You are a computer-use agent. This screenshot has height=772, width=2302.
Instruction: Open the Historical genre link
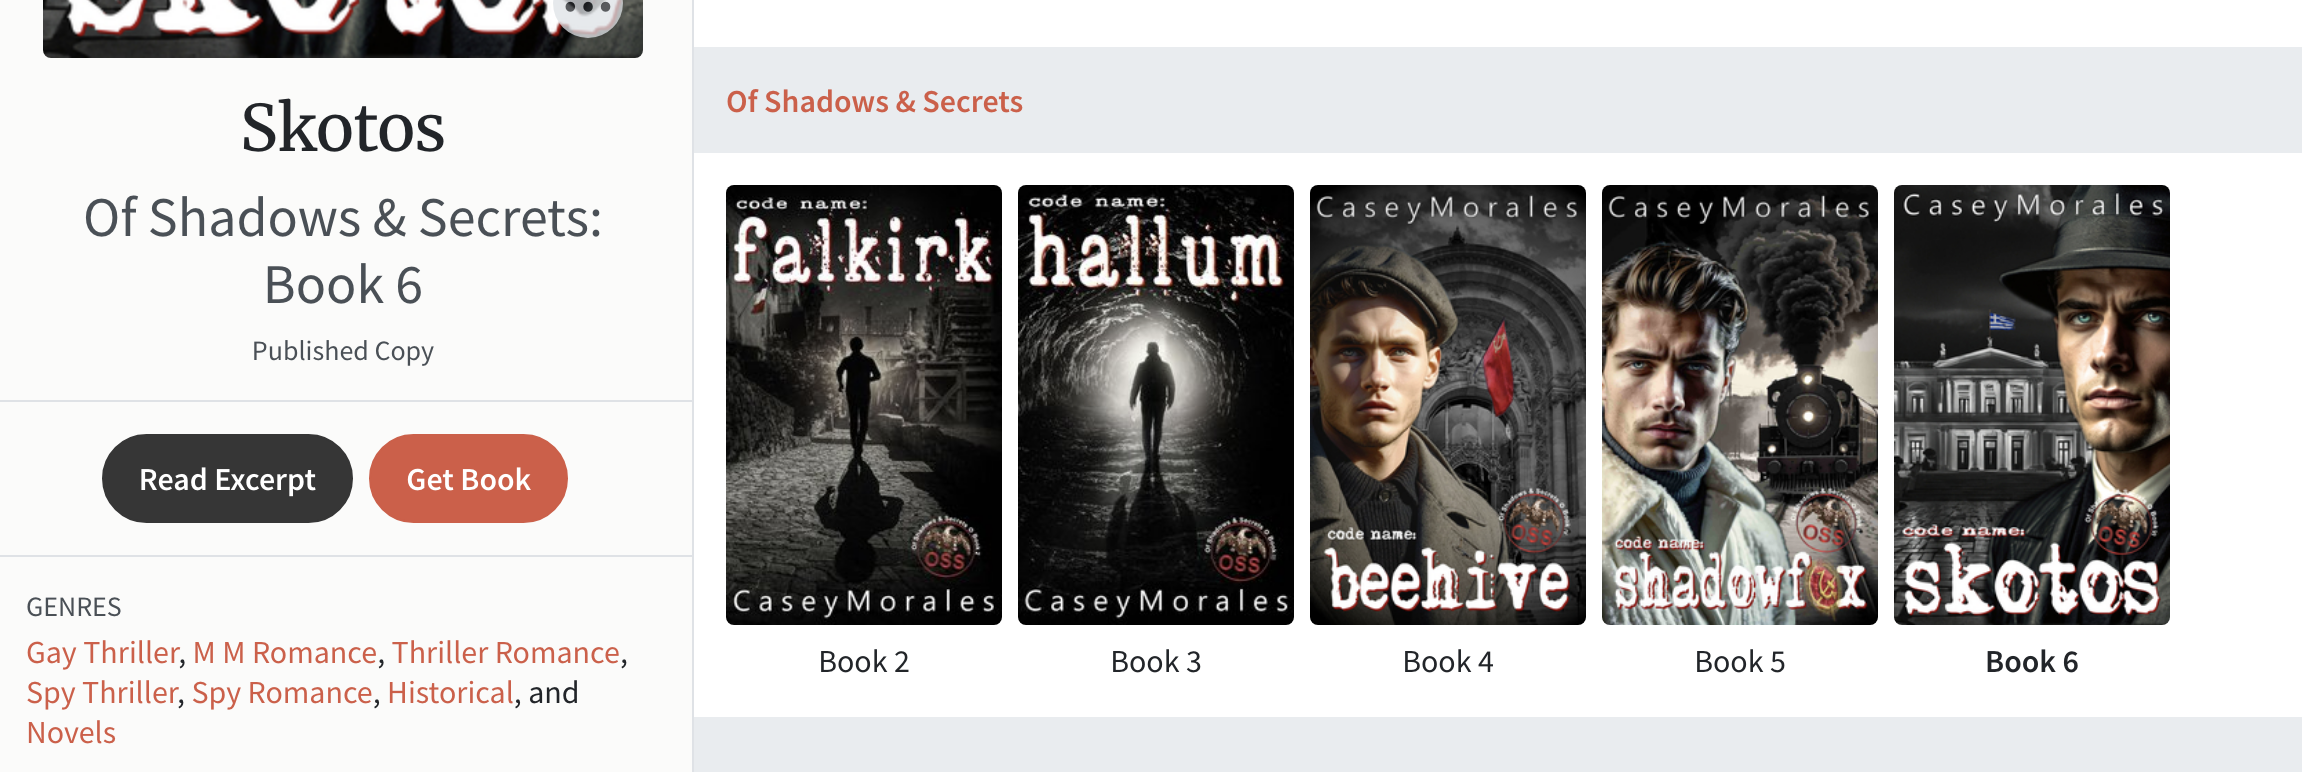point(451,693)
